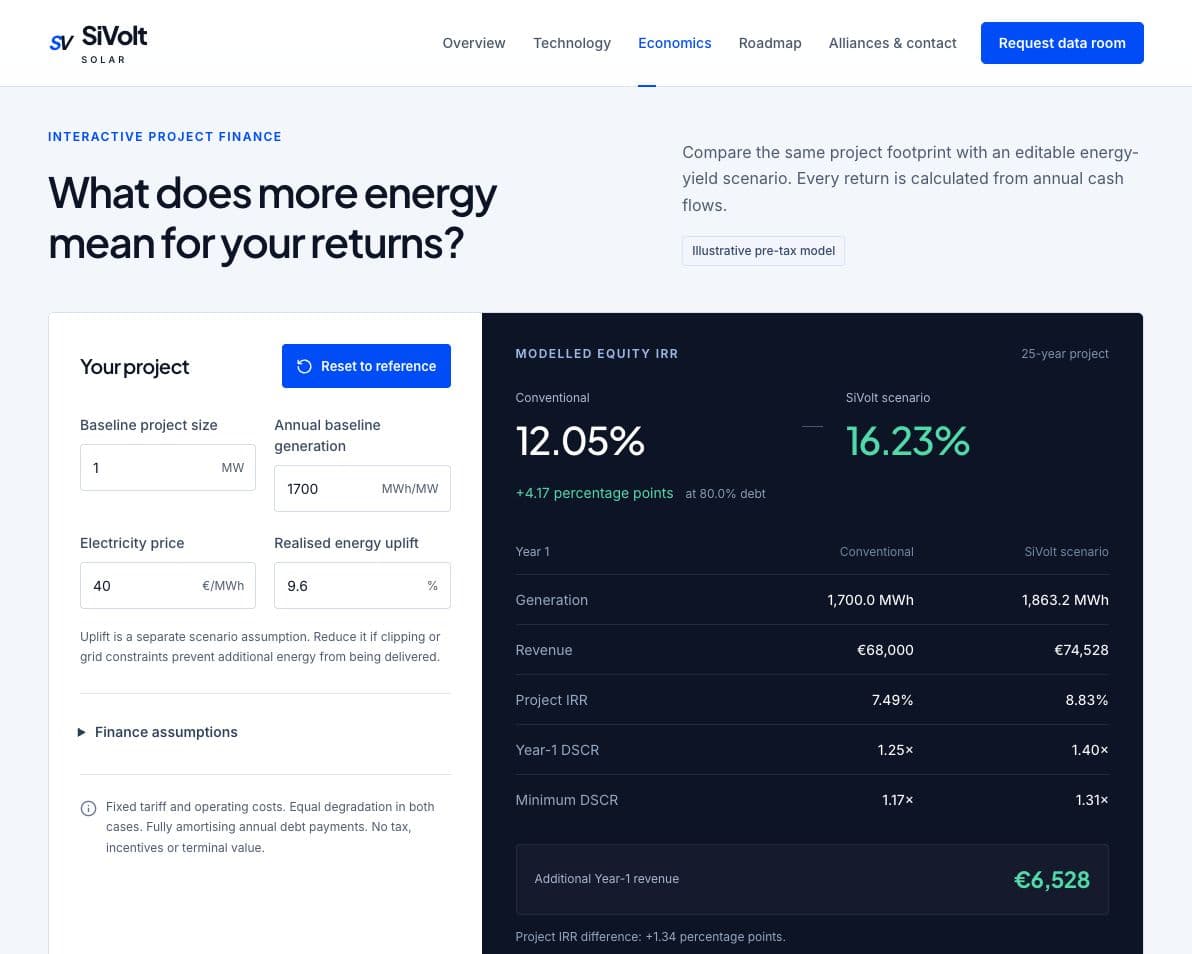Image resolution: width=1192 pixels, height=954 pixels.
Task: Click the Illustrative pre-tax model badge
Action: pos(763,251)
